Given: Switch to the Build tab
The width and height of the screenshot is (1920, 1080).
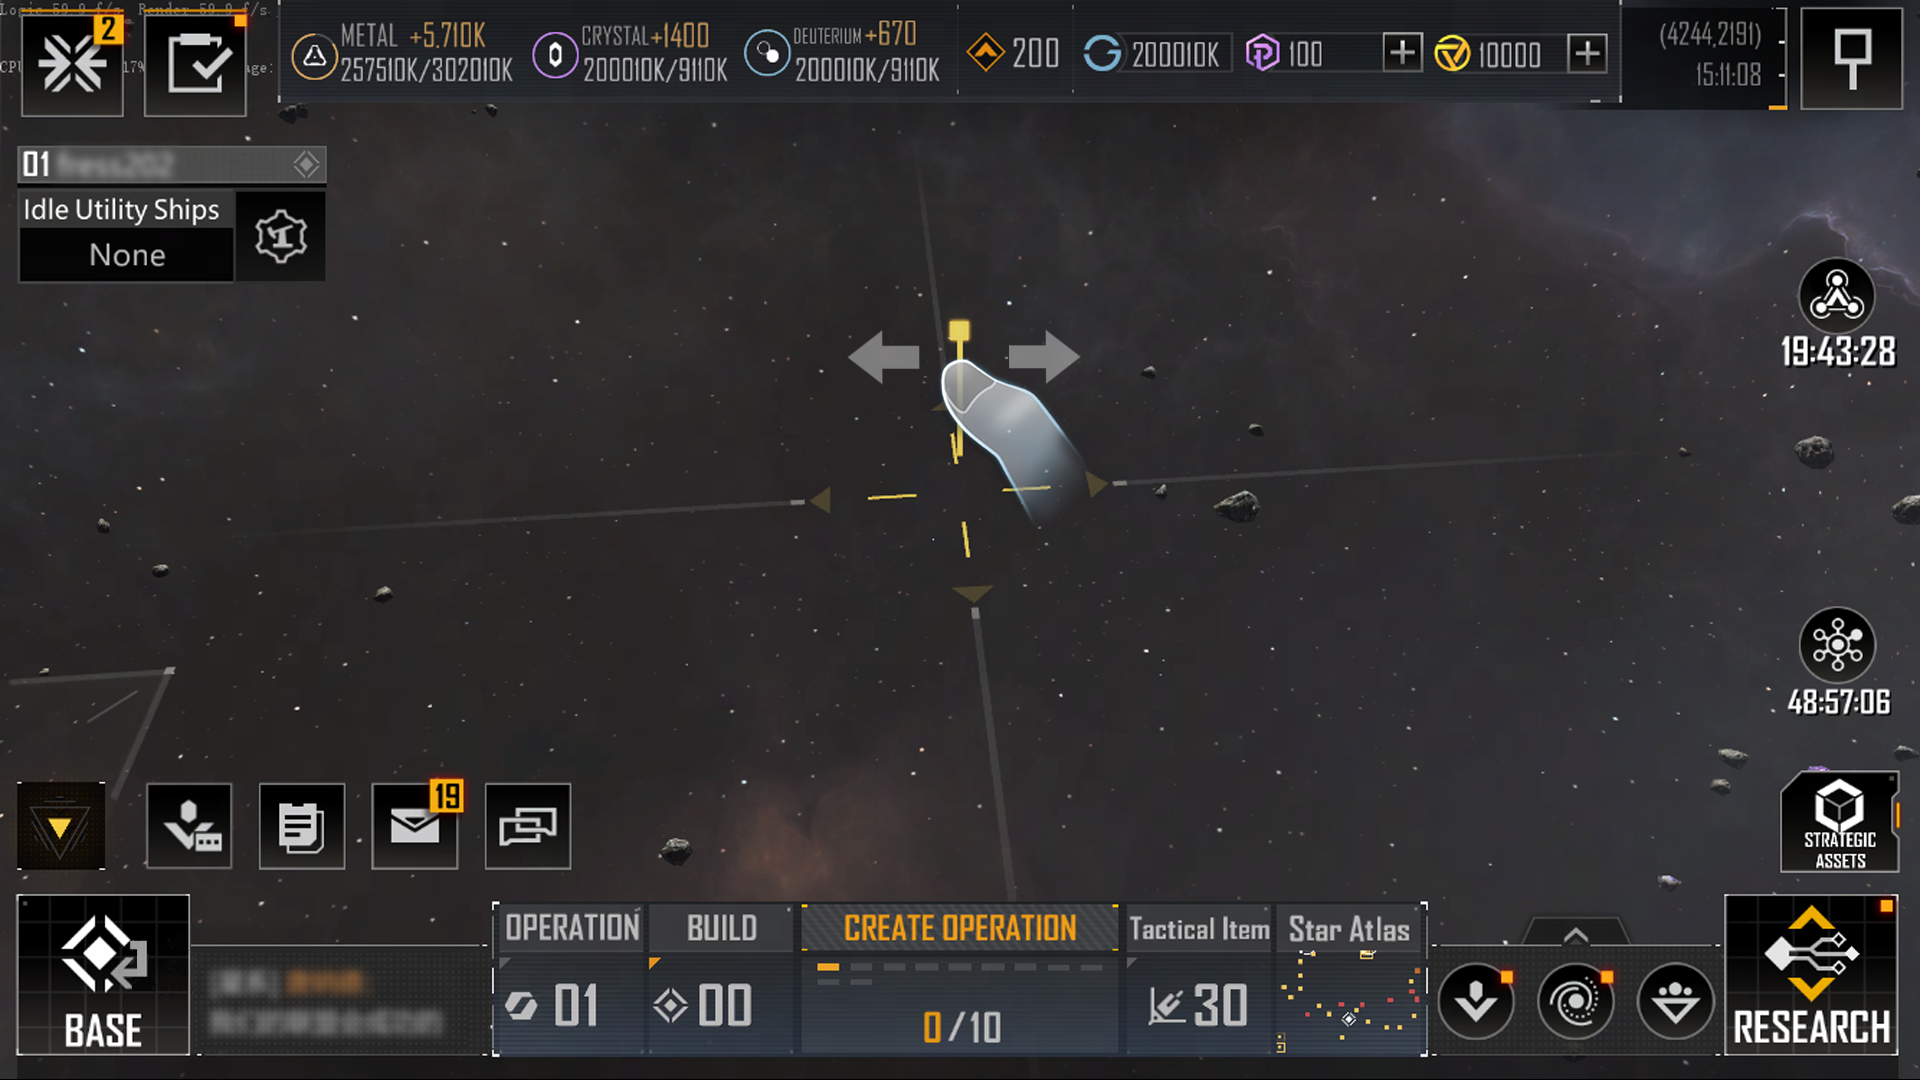Looking at the screenshot, I should click(x=722, y=928).
